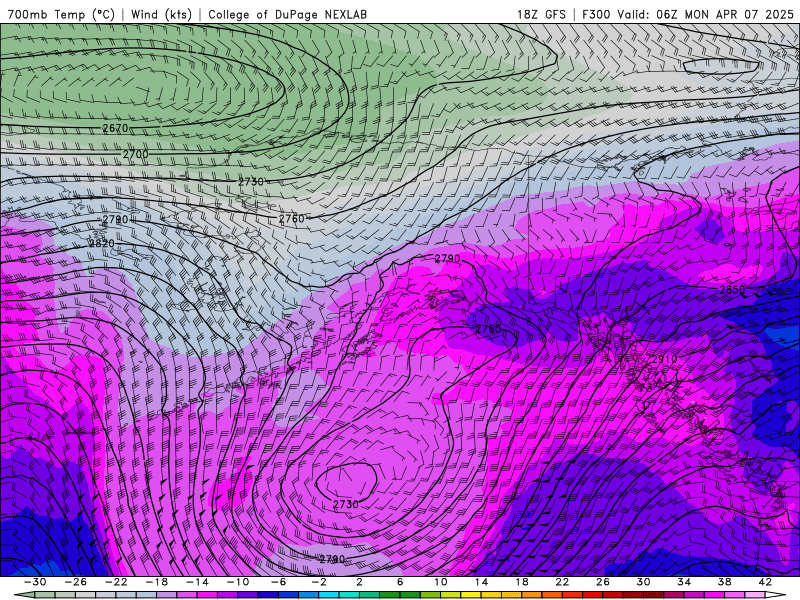Click the 42 value on the color scale
Image resolution: width=800 pixels, height=600 pixels.
click(x=765, y=582)
